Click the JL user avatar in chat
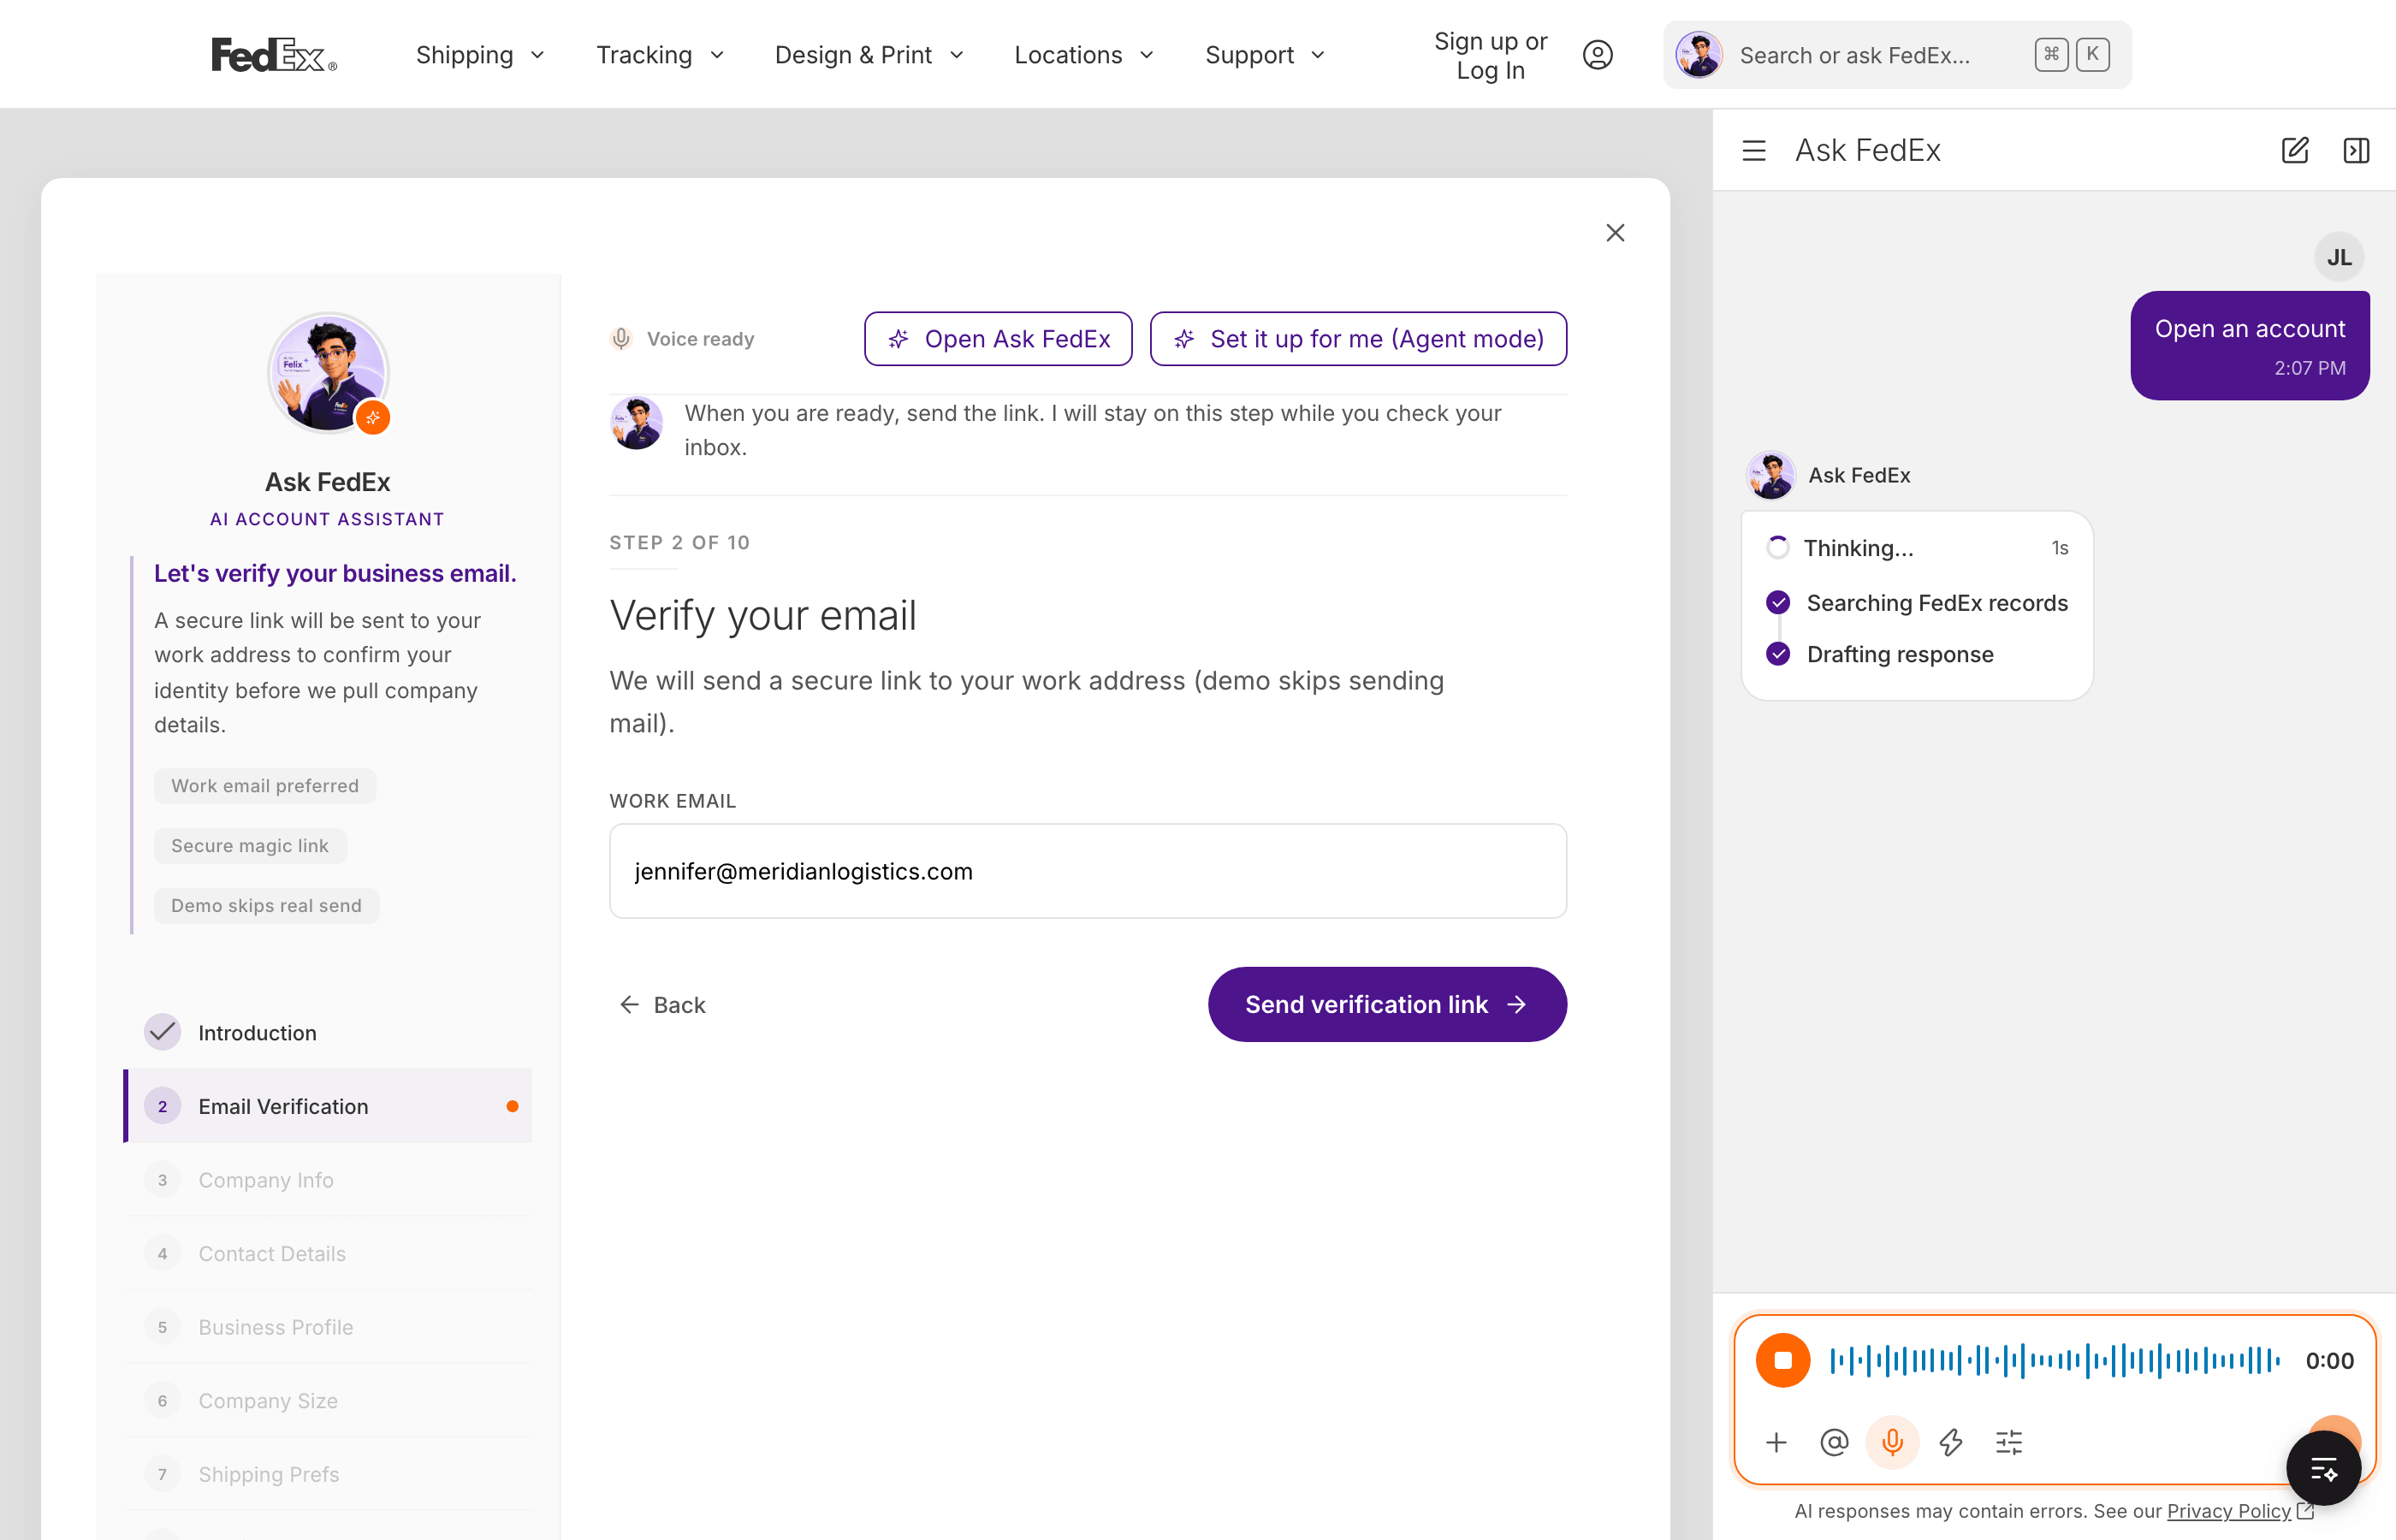 pos(2339,258)
